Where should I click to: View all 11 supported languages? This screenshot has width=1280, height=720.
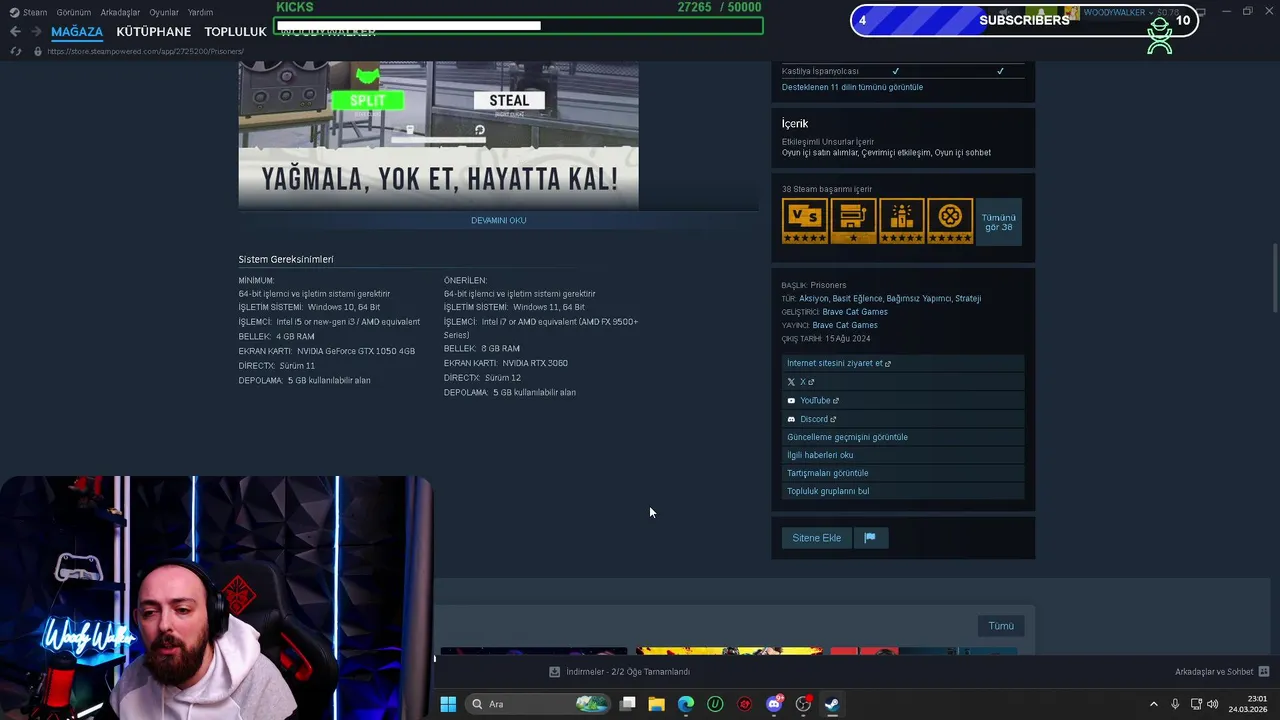[x=852, y=87]
